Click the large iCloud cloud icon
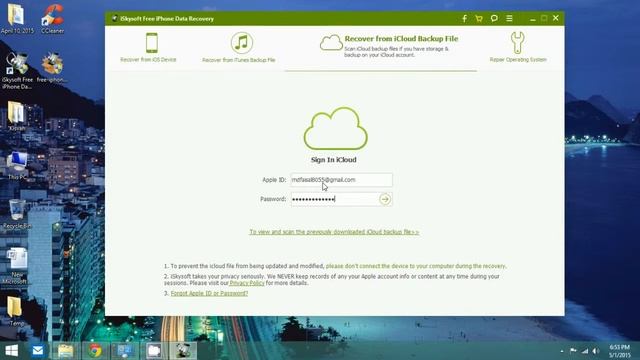This screenshot has width=640, height=360. pyautogui.click(x=336, y=129)
